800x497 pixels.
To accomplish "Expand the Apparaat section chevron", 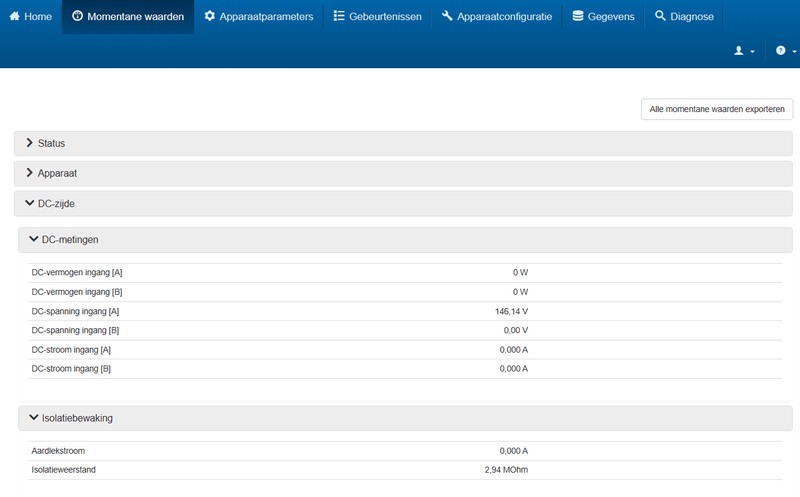I will (x=30, y=173).
